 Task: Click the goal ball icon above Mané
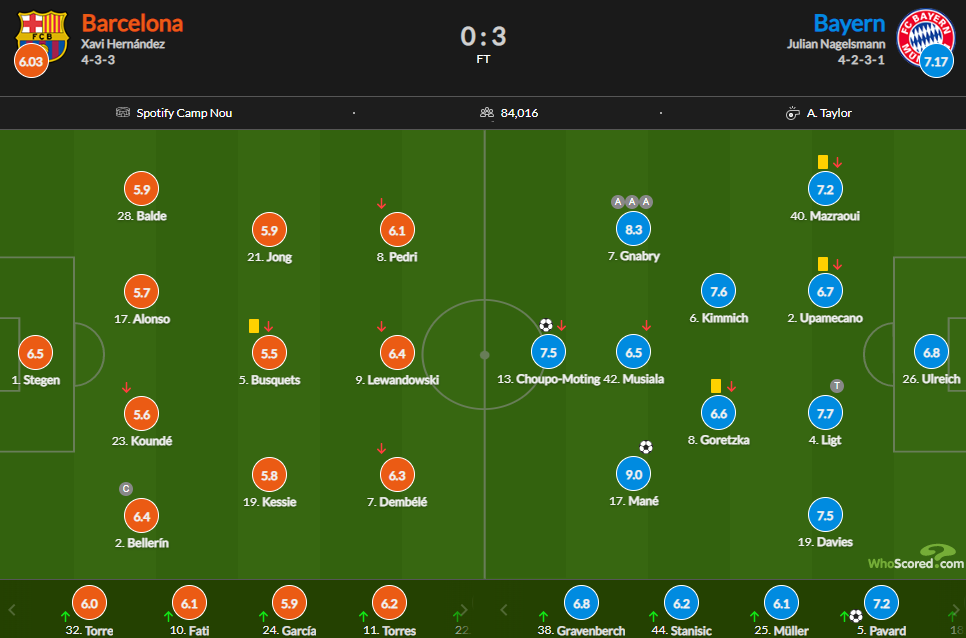point(646,447)
